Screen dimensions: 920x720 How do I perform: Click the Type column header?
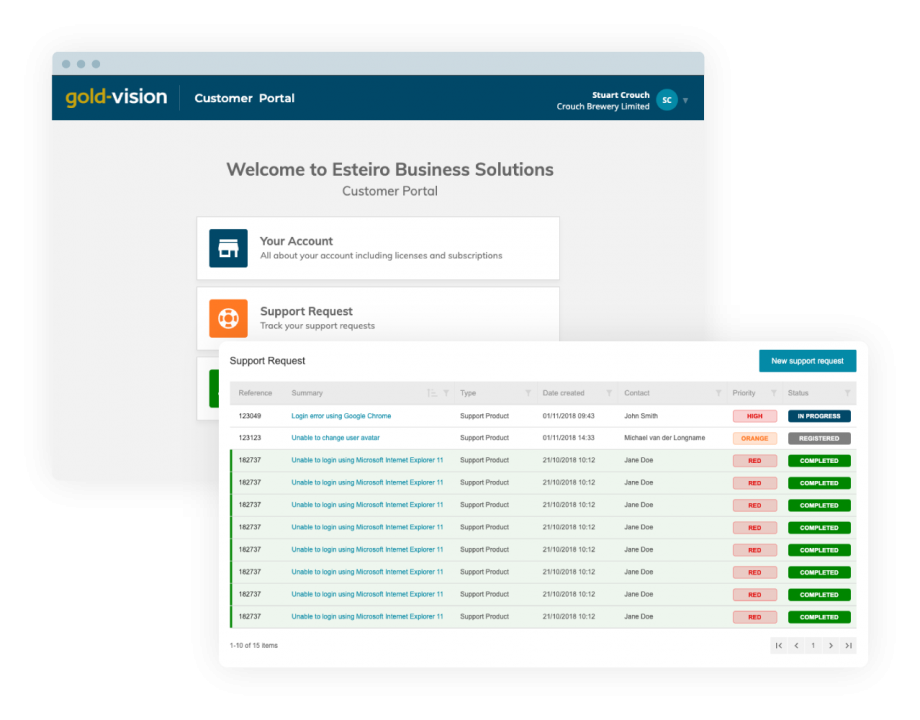coord(468,393)
